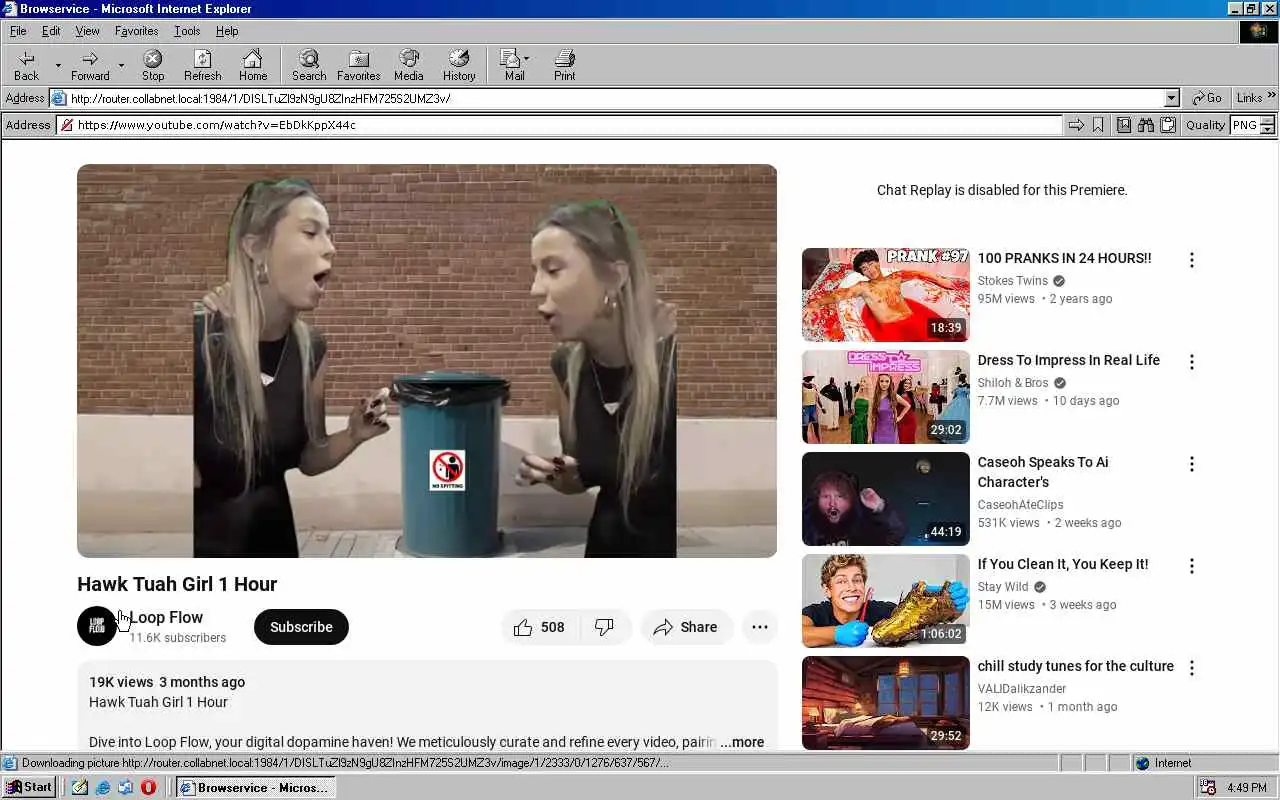Viewport: 1280px width, 800px height.
Task: Open the Back history dropdown arrow
Action: click(58, 65)
